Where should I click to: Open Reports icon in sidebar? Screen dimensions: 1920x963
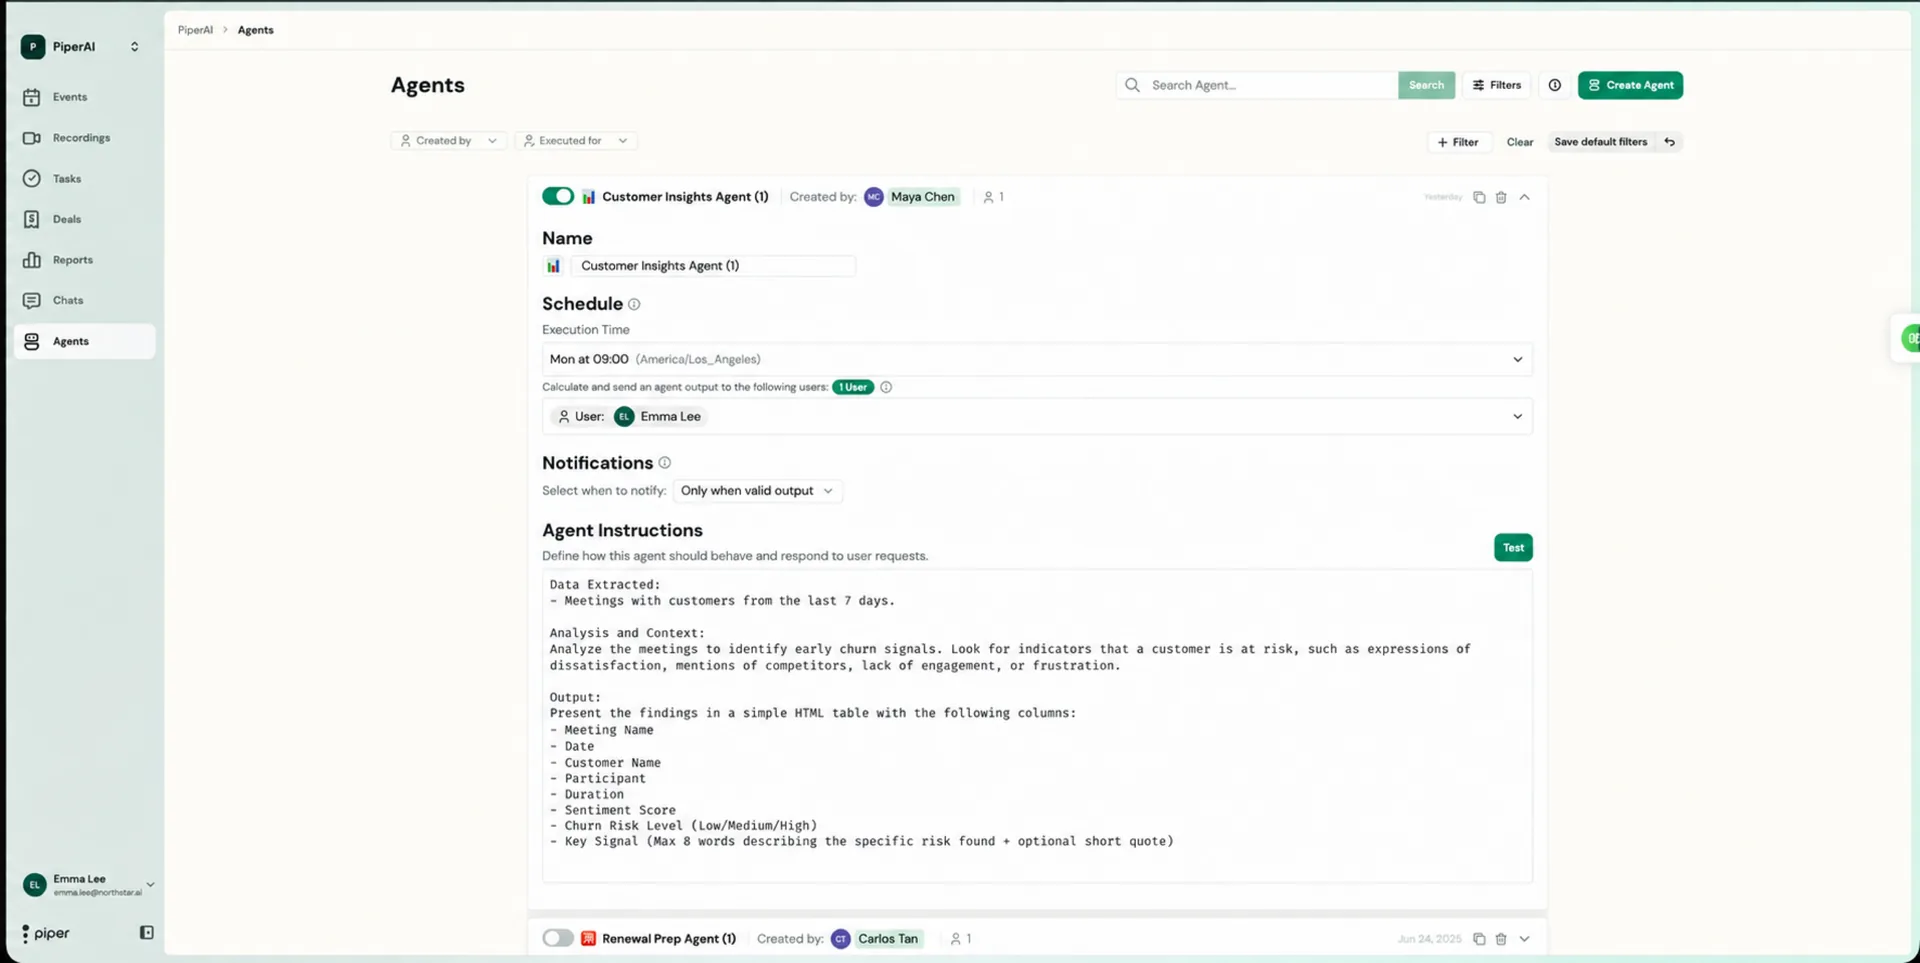(32, 260)
